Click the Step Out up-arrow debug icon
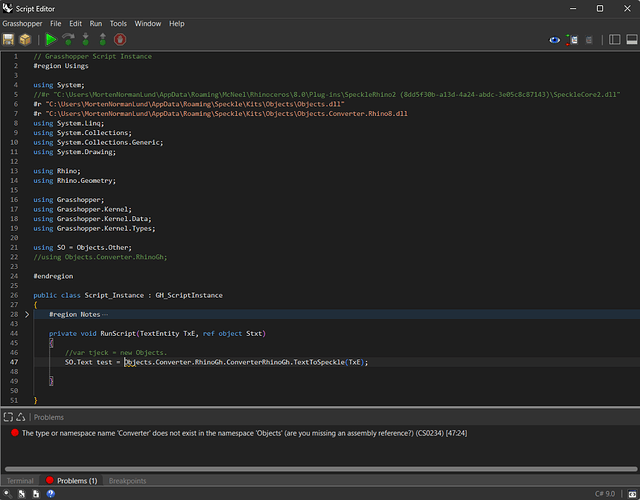Image resolution: width=640 pixels, height=500 pixels. pos(102,40)
